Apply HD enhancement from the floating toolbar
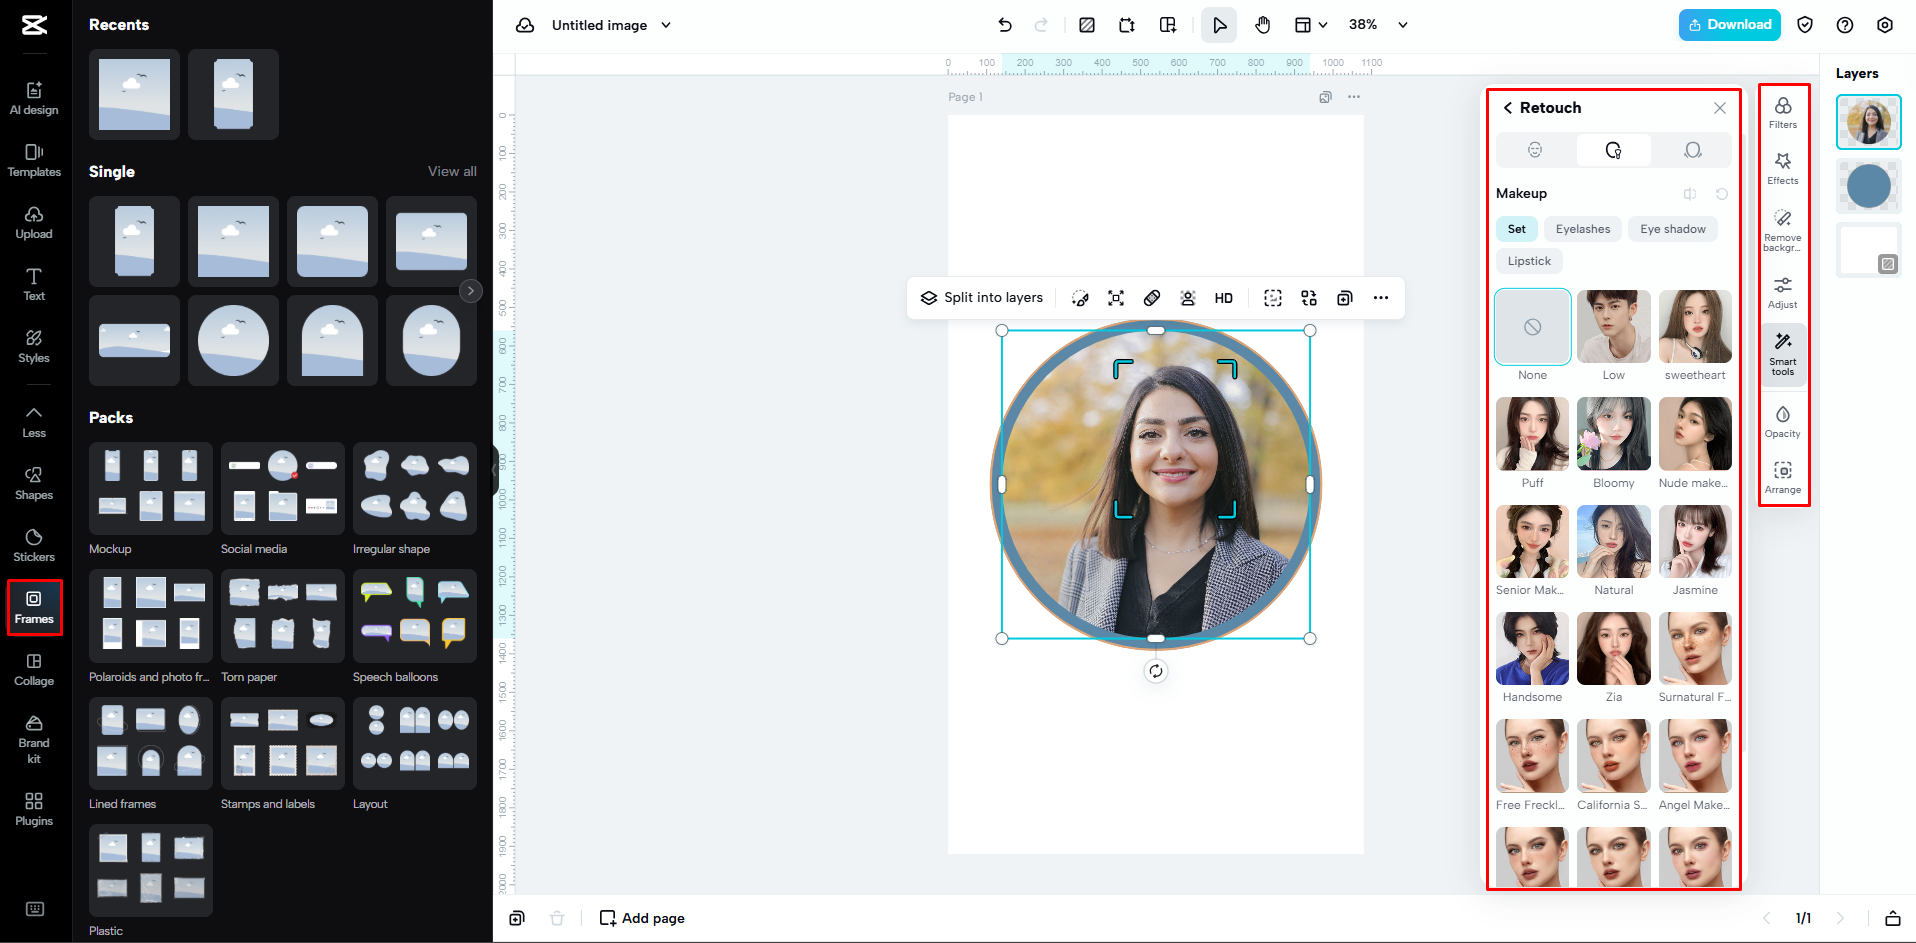Screen dimensions: 1916x943 (1223, 297)
